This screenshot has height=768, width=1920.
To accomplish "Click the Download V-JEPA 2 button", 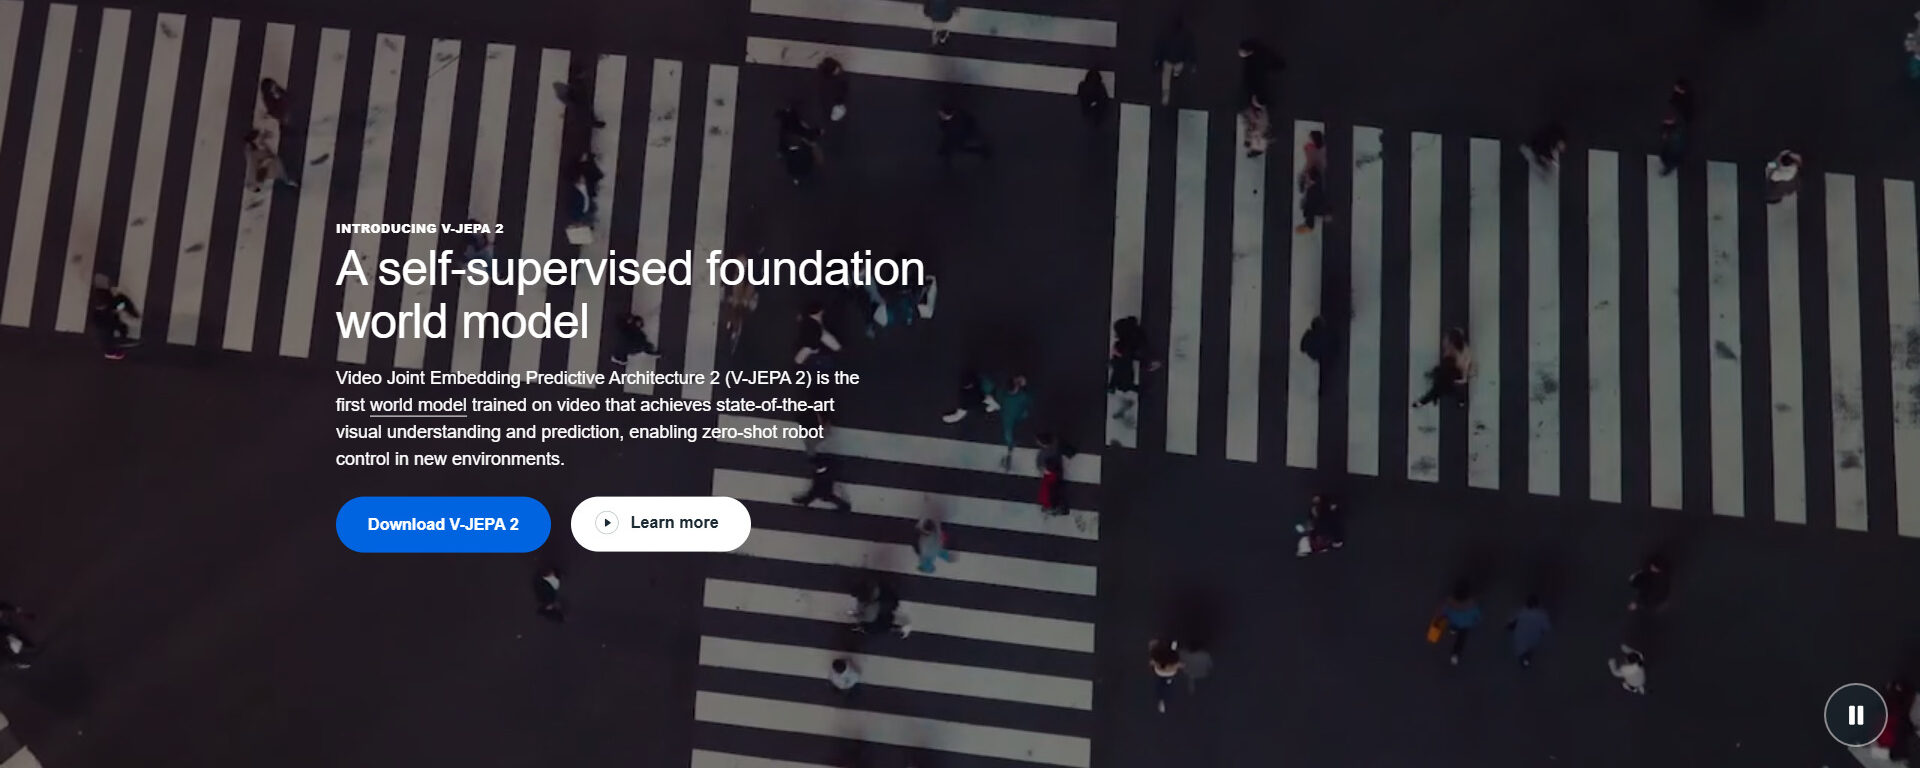I will pyautogui.click(x=443, y=524).
